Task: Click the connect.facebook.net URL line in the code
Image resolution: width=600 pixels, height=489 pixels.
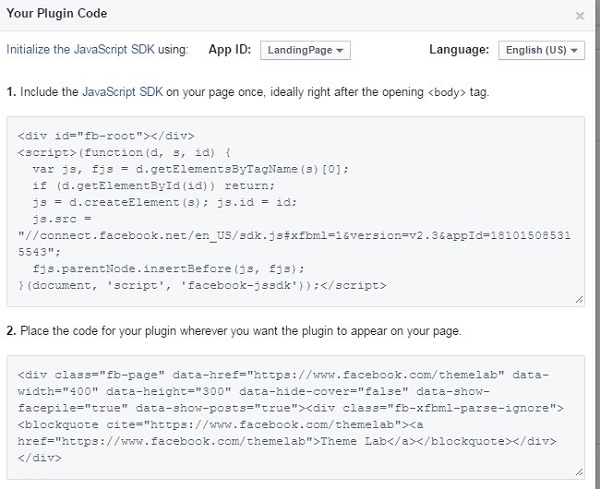Action: tap(294, 235)
